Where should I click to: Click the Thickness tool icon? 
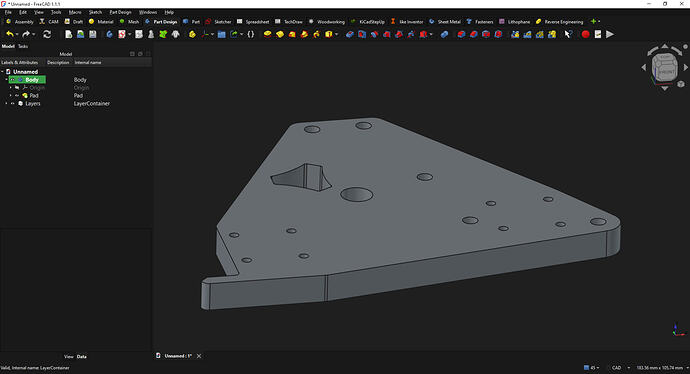(x=498, y=34)
